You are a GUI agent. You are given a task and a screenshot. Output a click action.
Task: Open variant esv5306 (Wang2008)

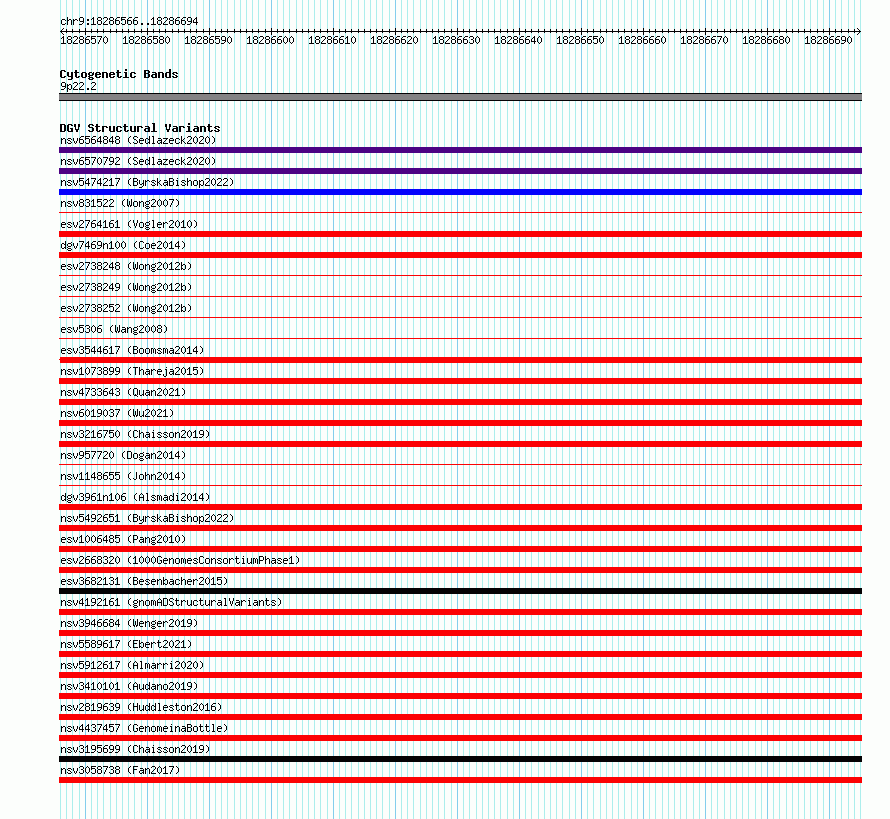(114, 329)
